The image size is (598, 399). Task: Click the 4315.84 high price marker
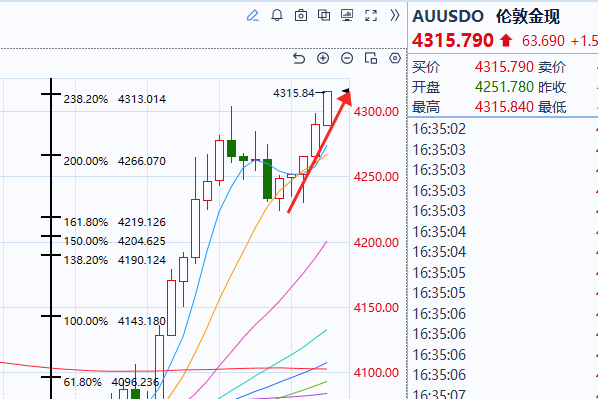[294, 93]
